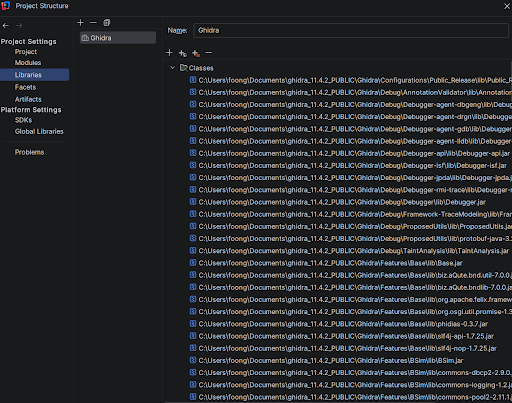Click the Copy library icon

click(107, 23)
